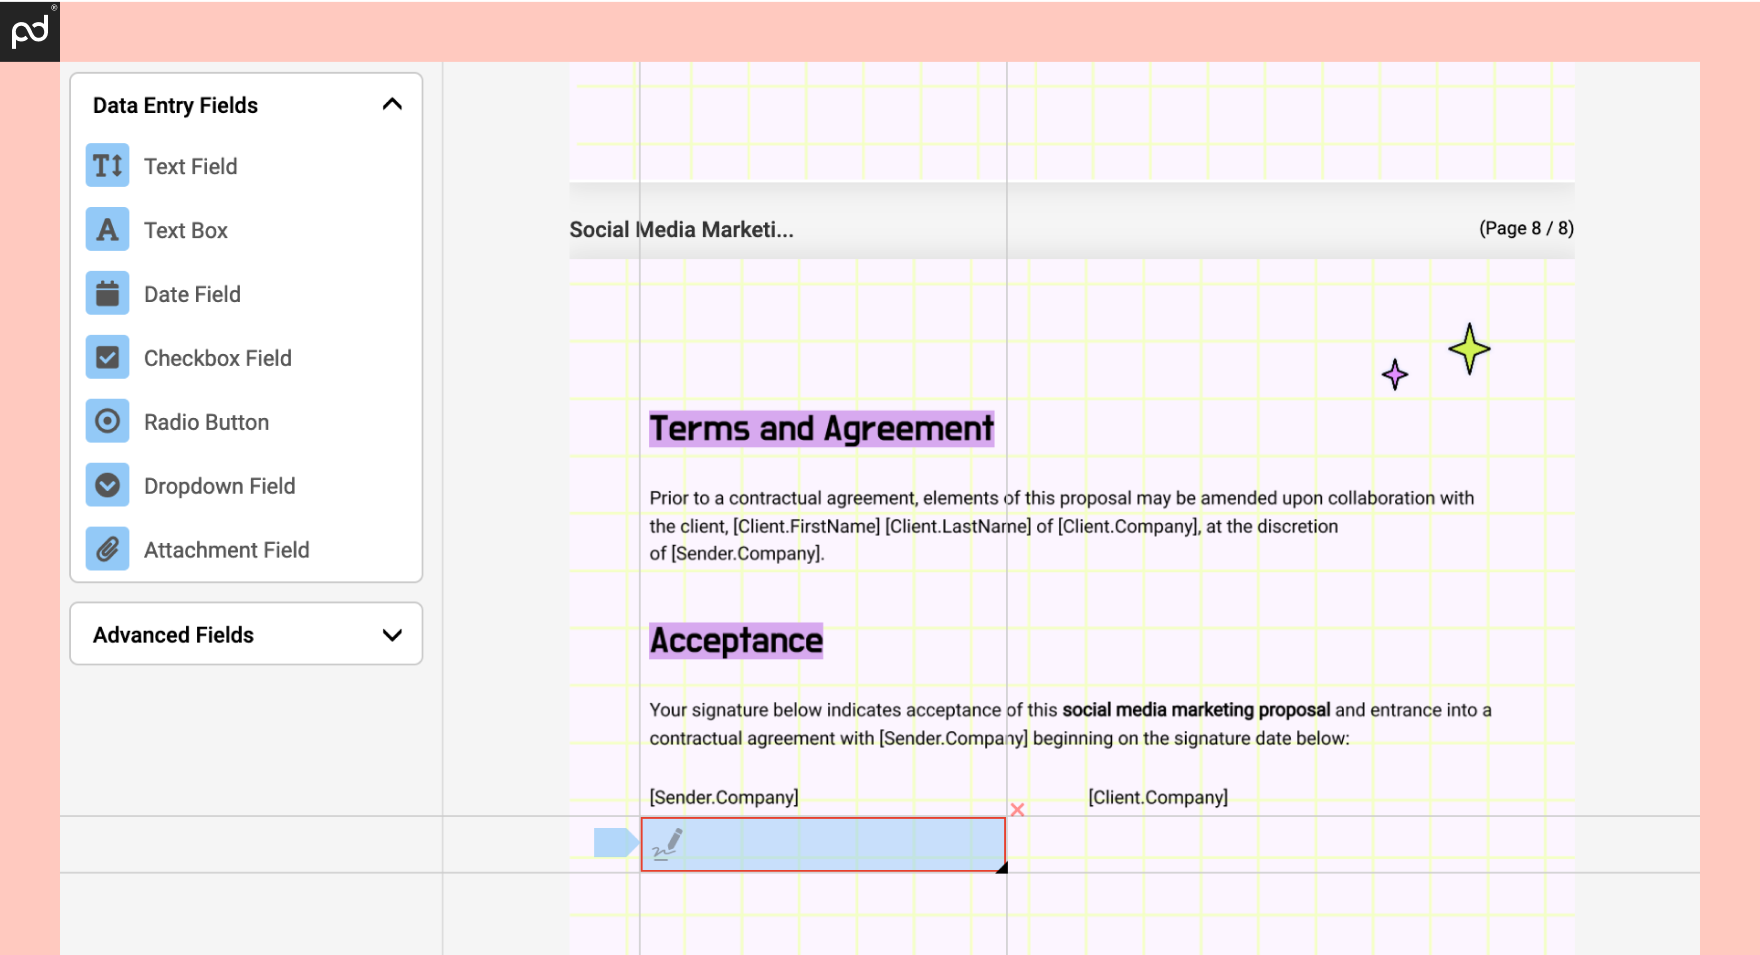Click the Social Media Marketi... document title
The height and width of the screenshot is (955, 1760).
681,230
